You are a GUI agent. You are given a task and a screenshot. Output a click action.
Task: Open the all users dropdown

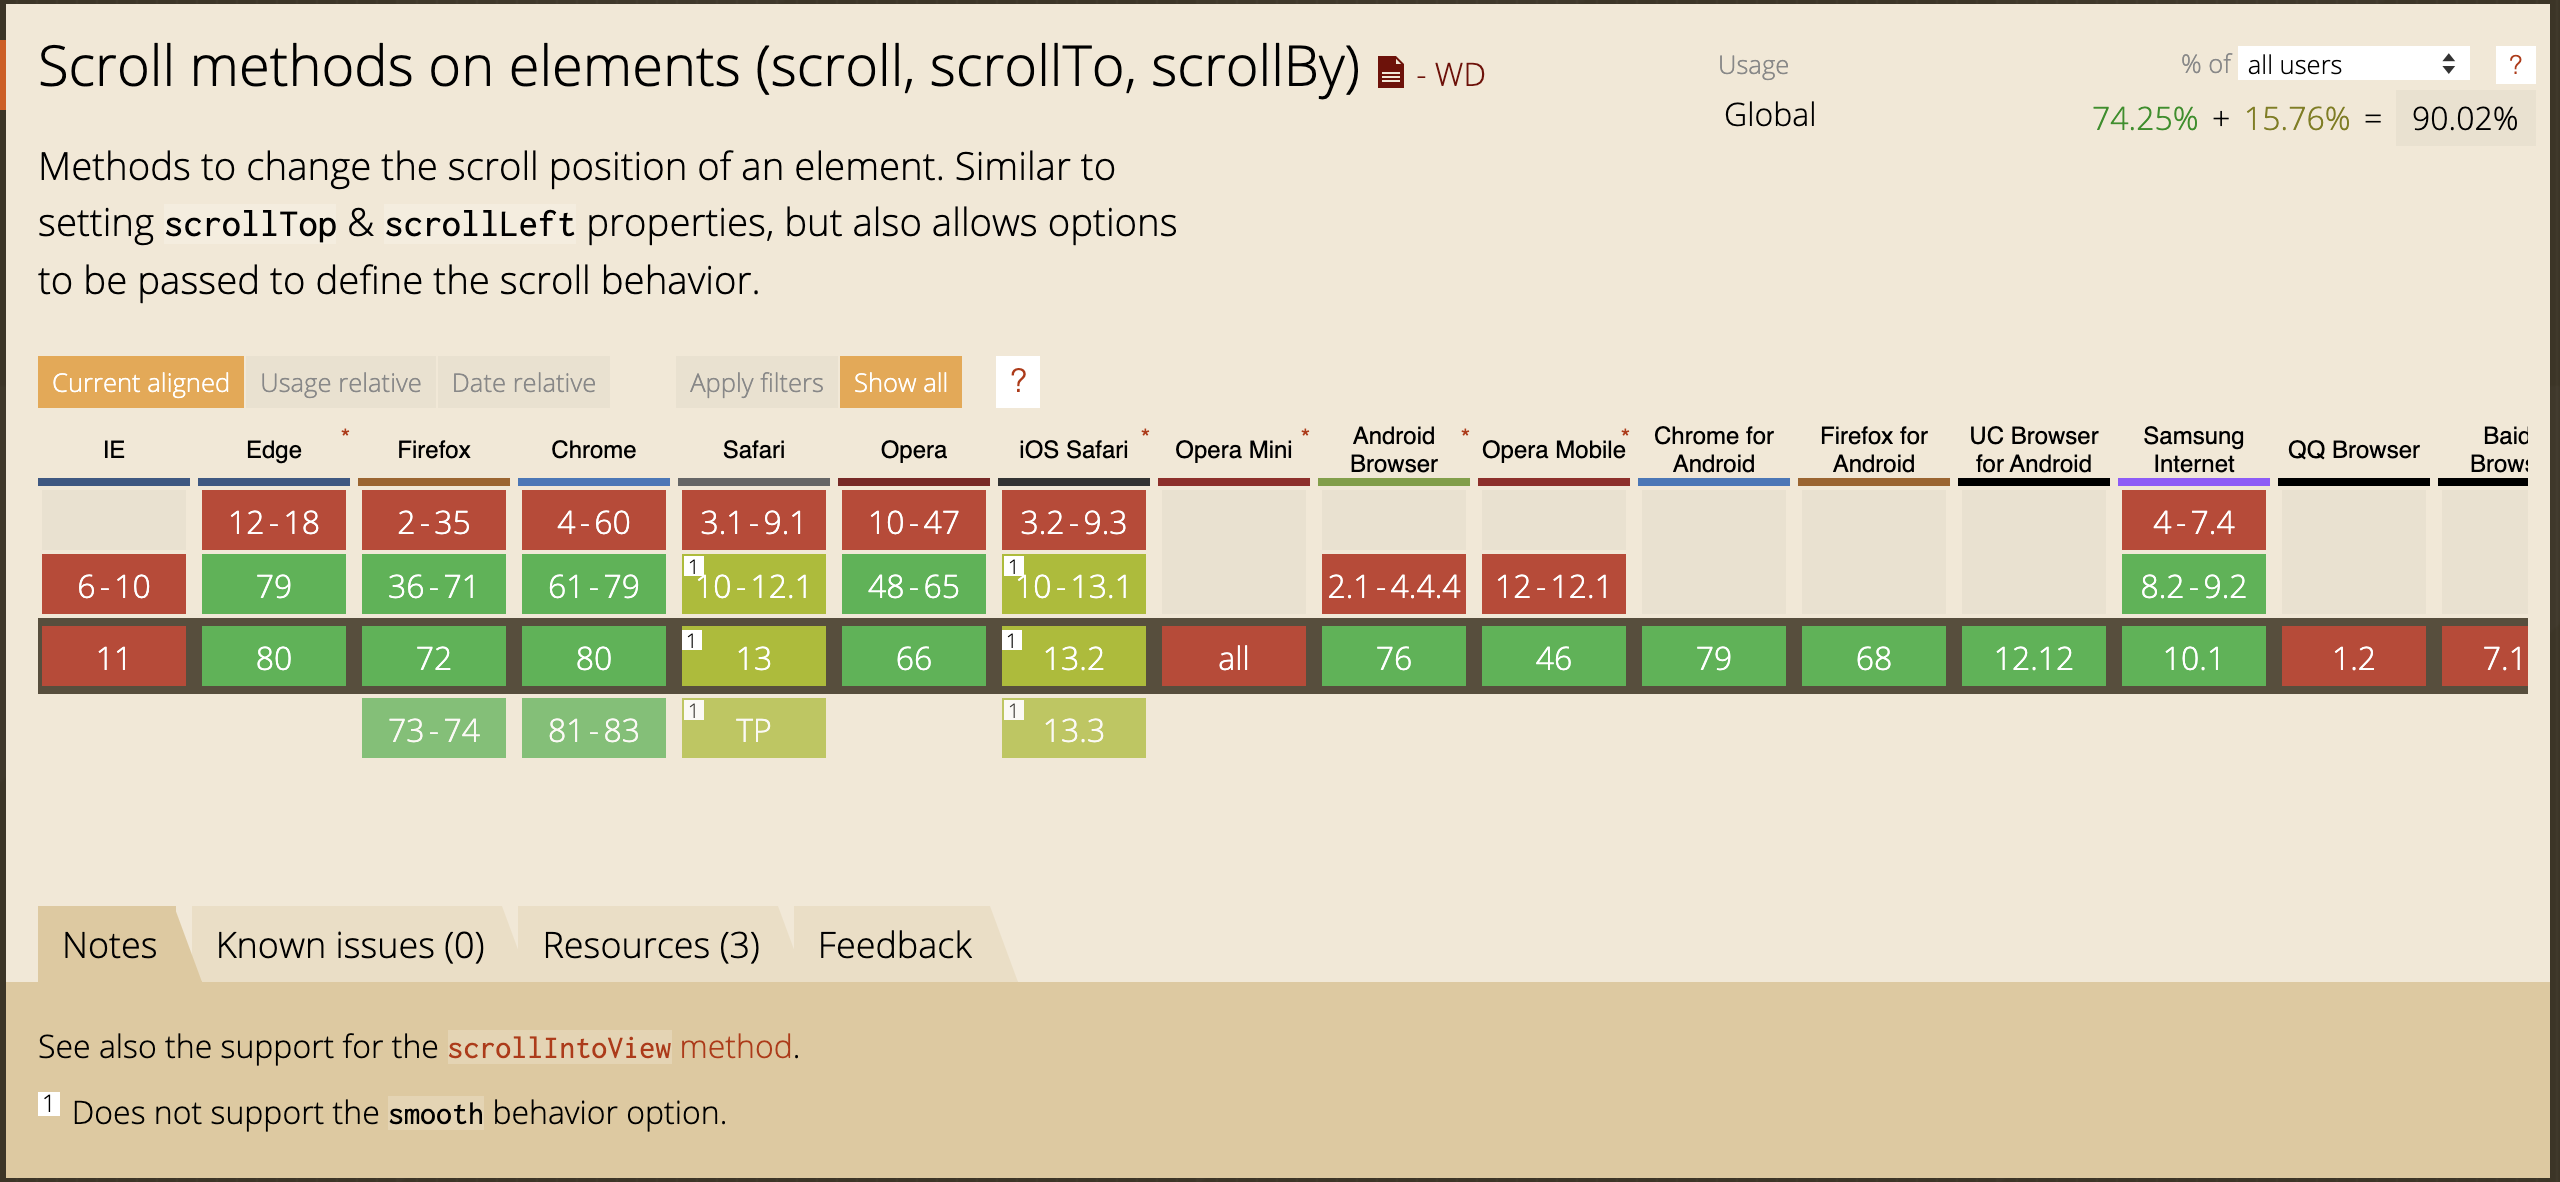point(2352,65)
